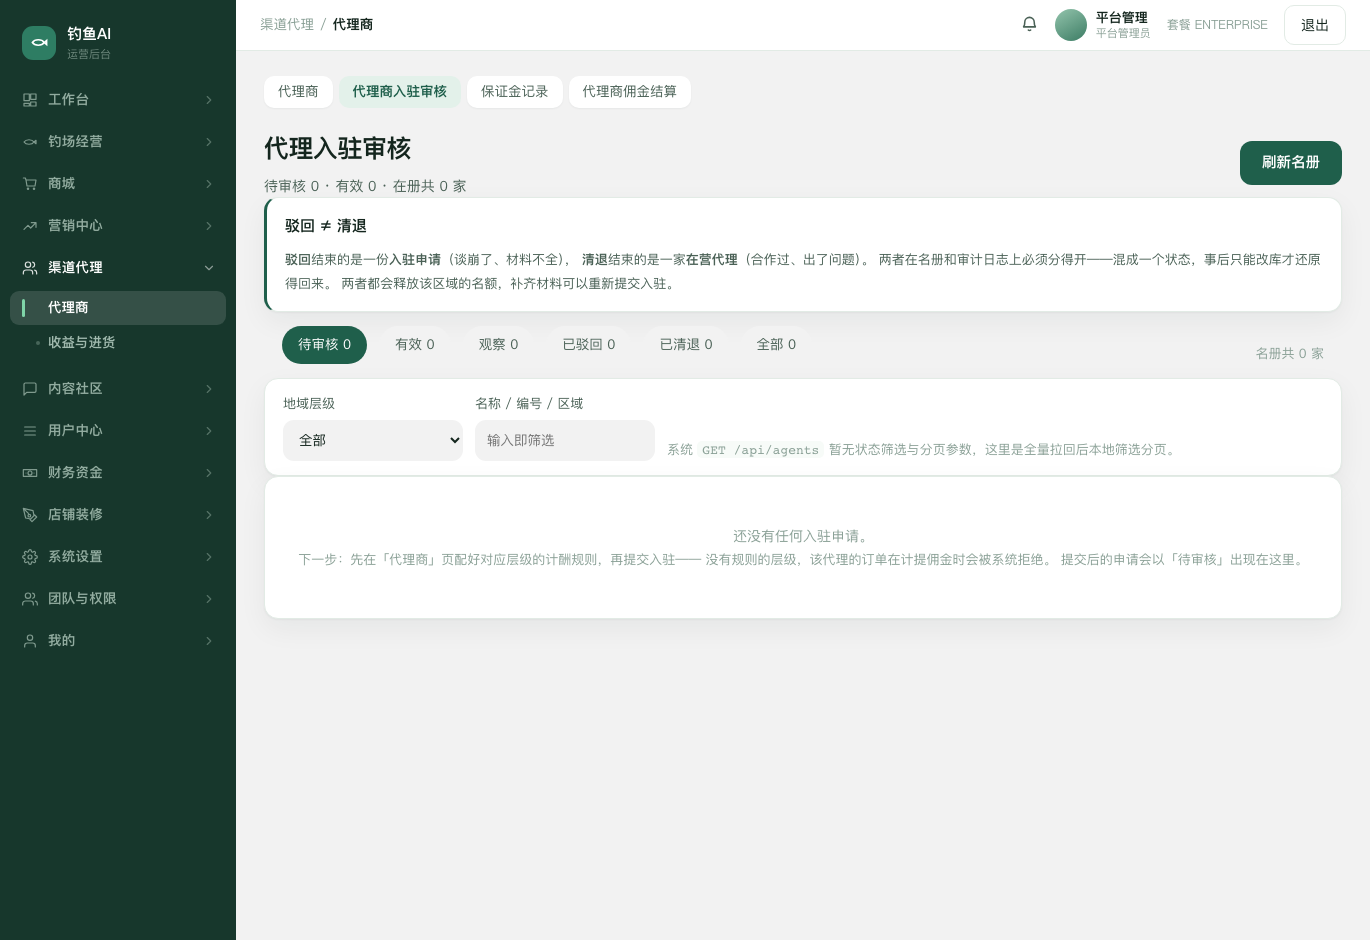Expand the 商城 chevron
The image size is (1370, 940).
pos(209,184)
